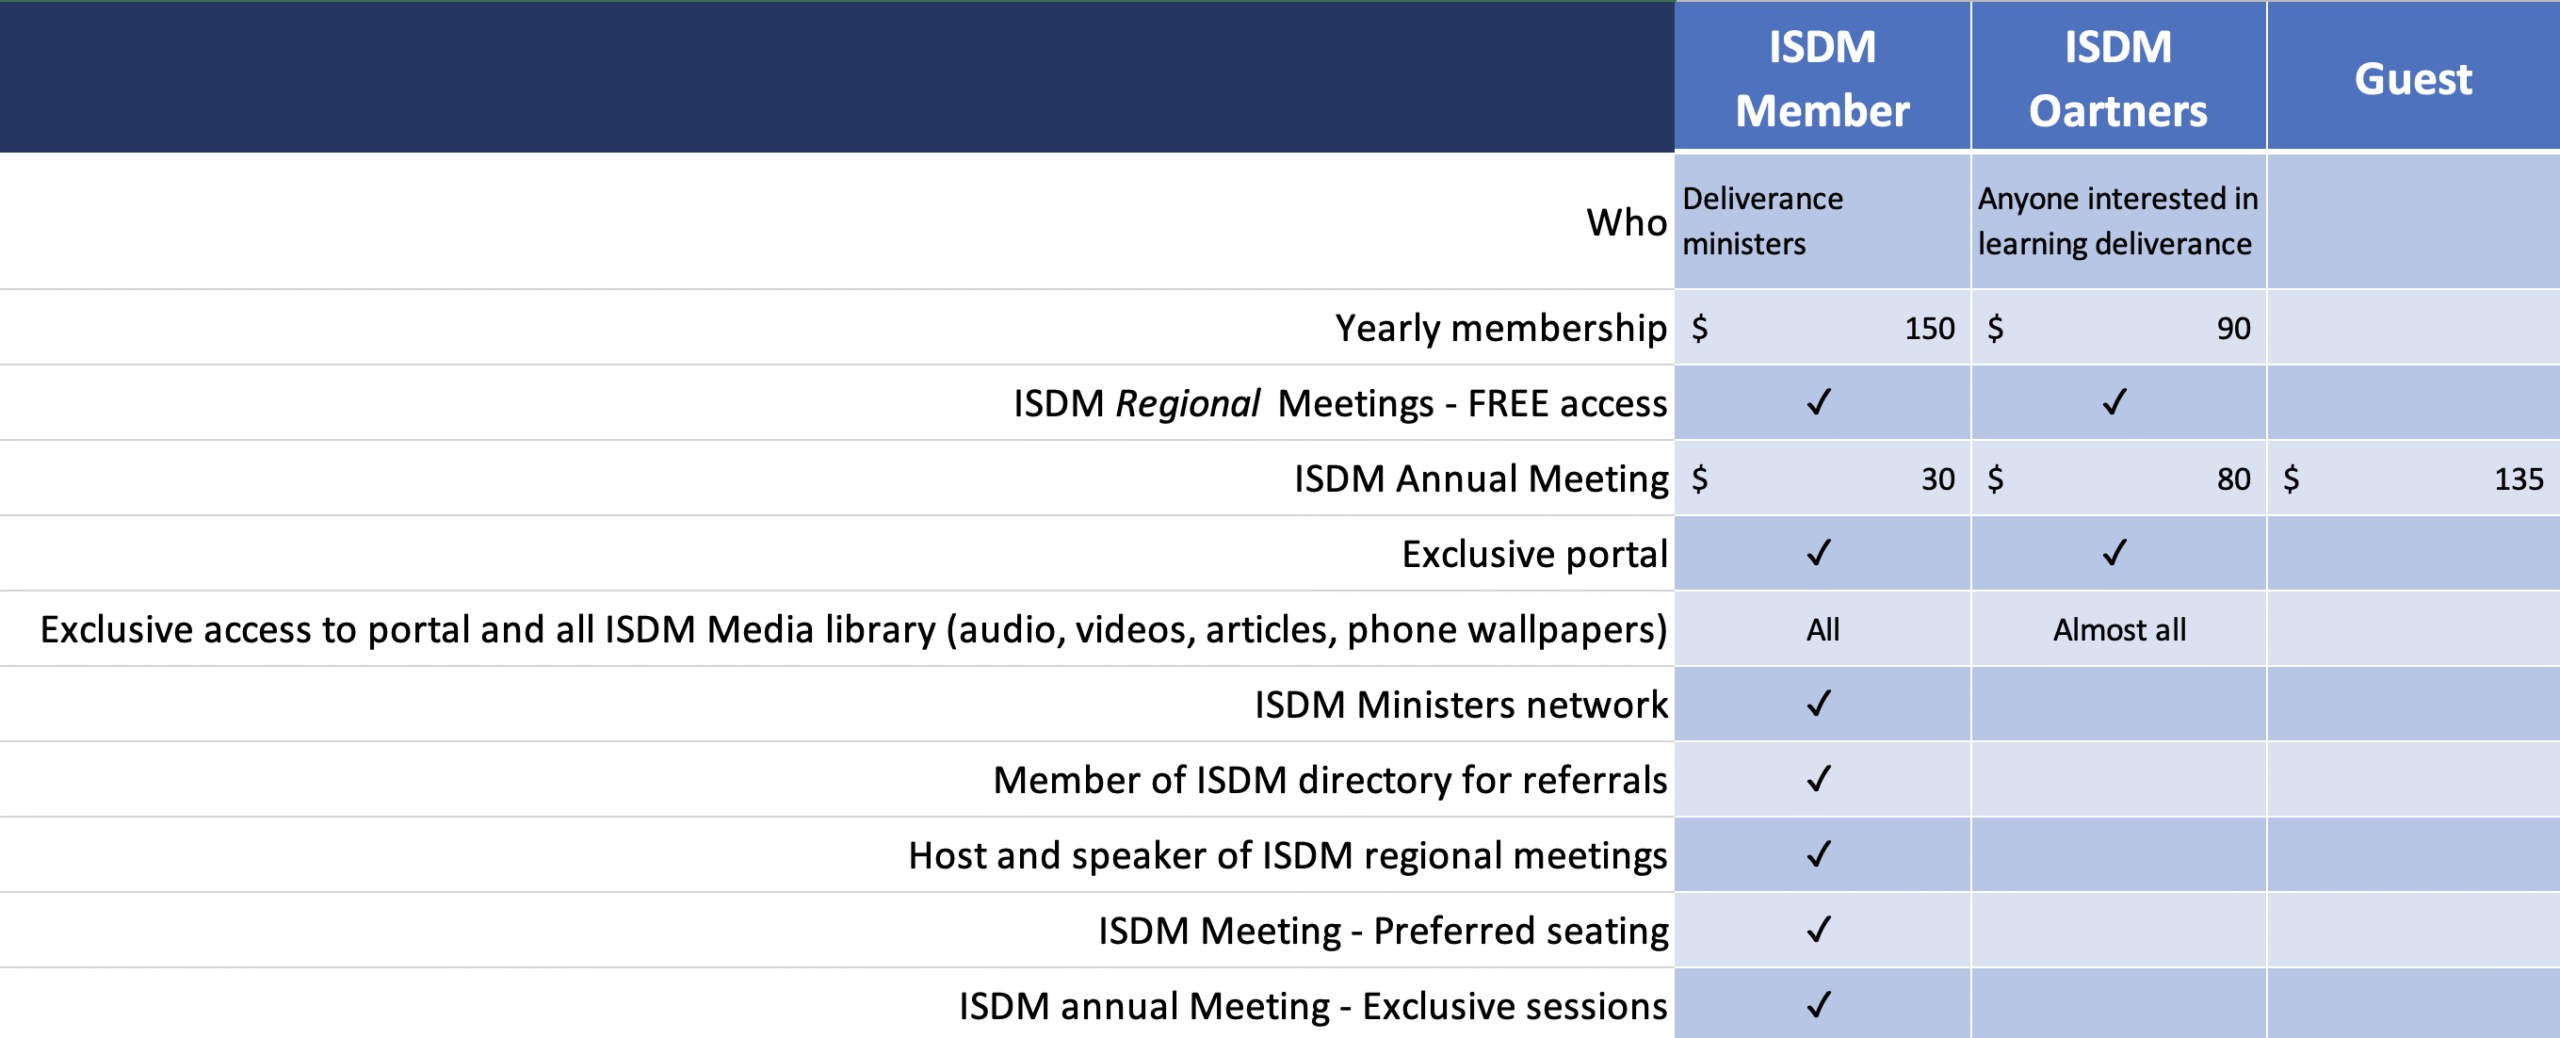Select ISDM Oartners checkmark in Exclusive portal row

click(2114, 553)
